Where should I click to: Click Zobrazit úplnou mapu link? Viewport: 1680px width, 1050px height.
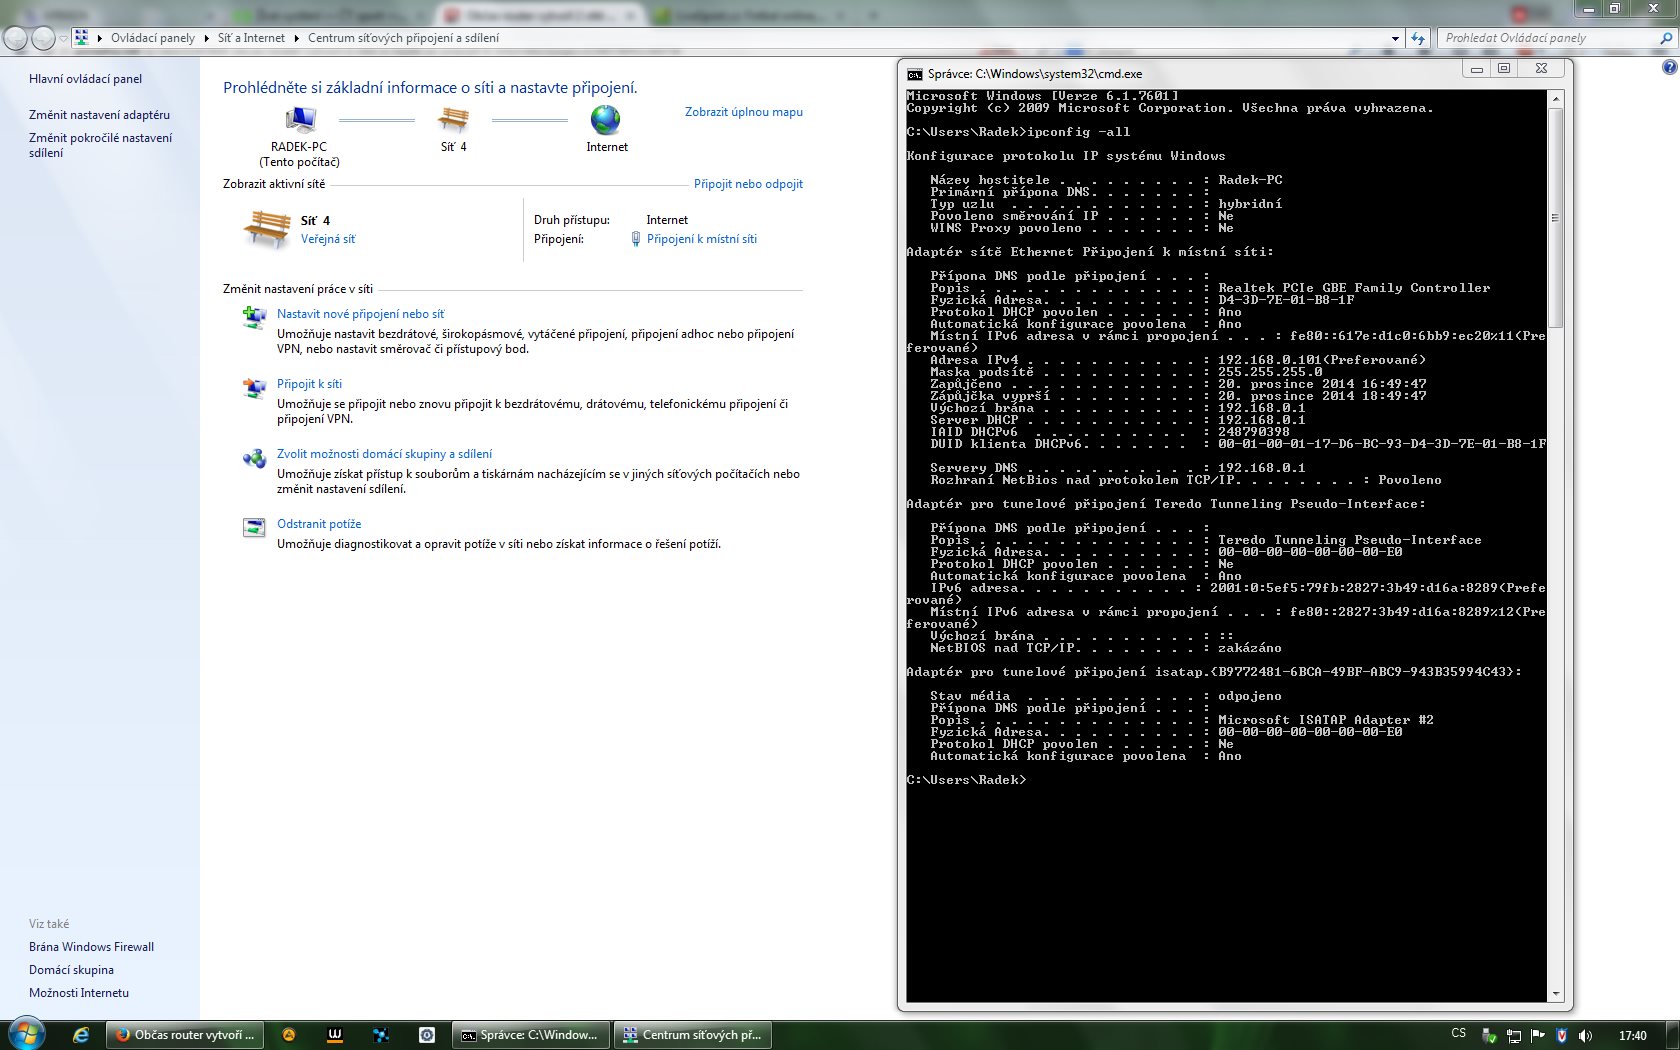[743, 112]
